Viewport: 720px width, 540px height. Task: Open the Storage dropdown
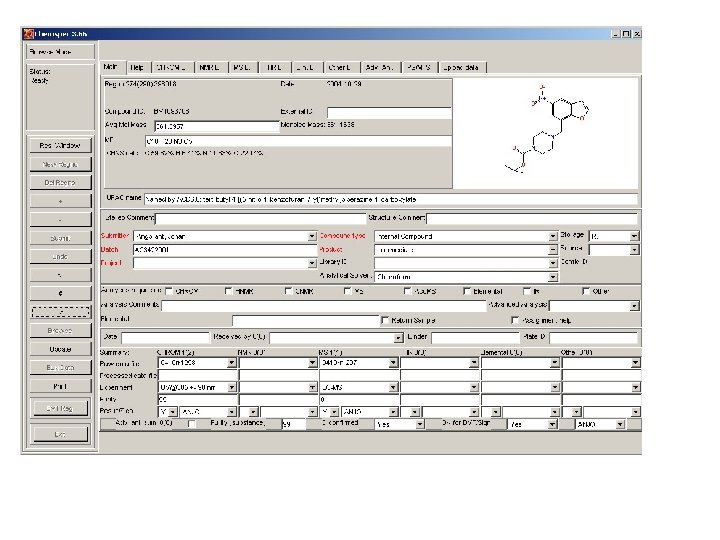click(x=635, y=236)
